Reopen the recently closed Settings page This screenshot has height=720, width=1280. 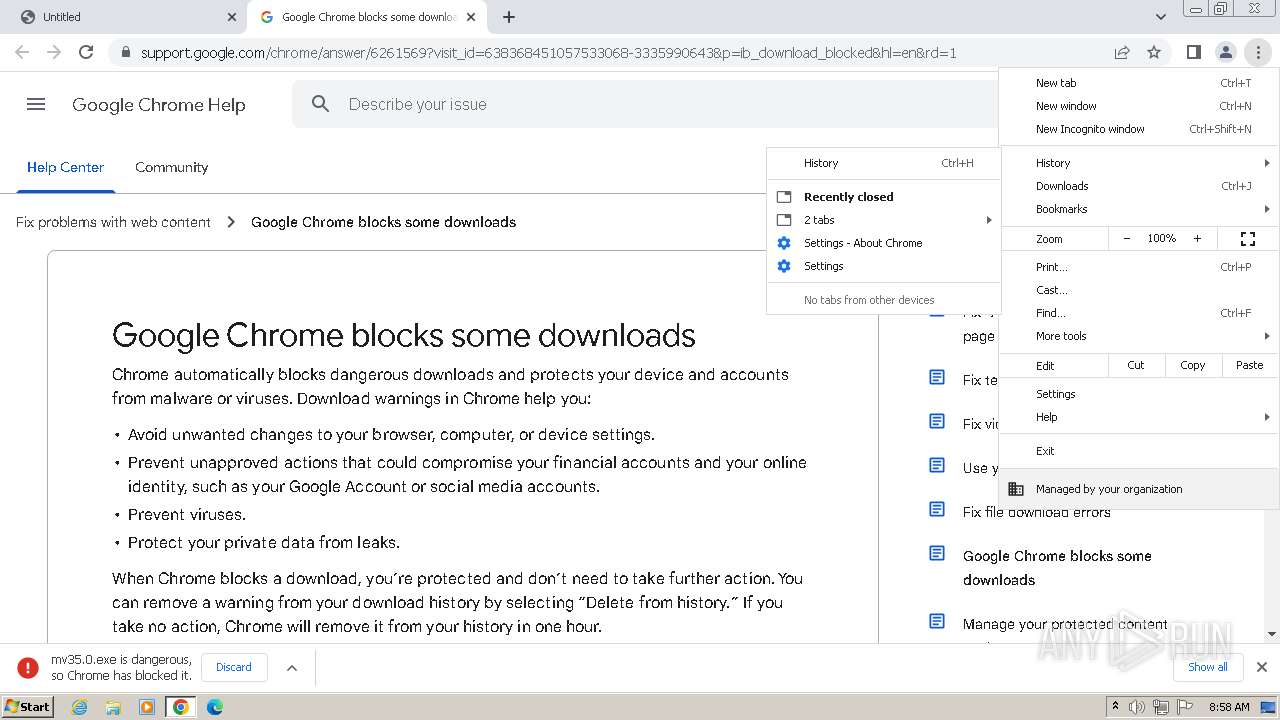click(x=884, y=266)
